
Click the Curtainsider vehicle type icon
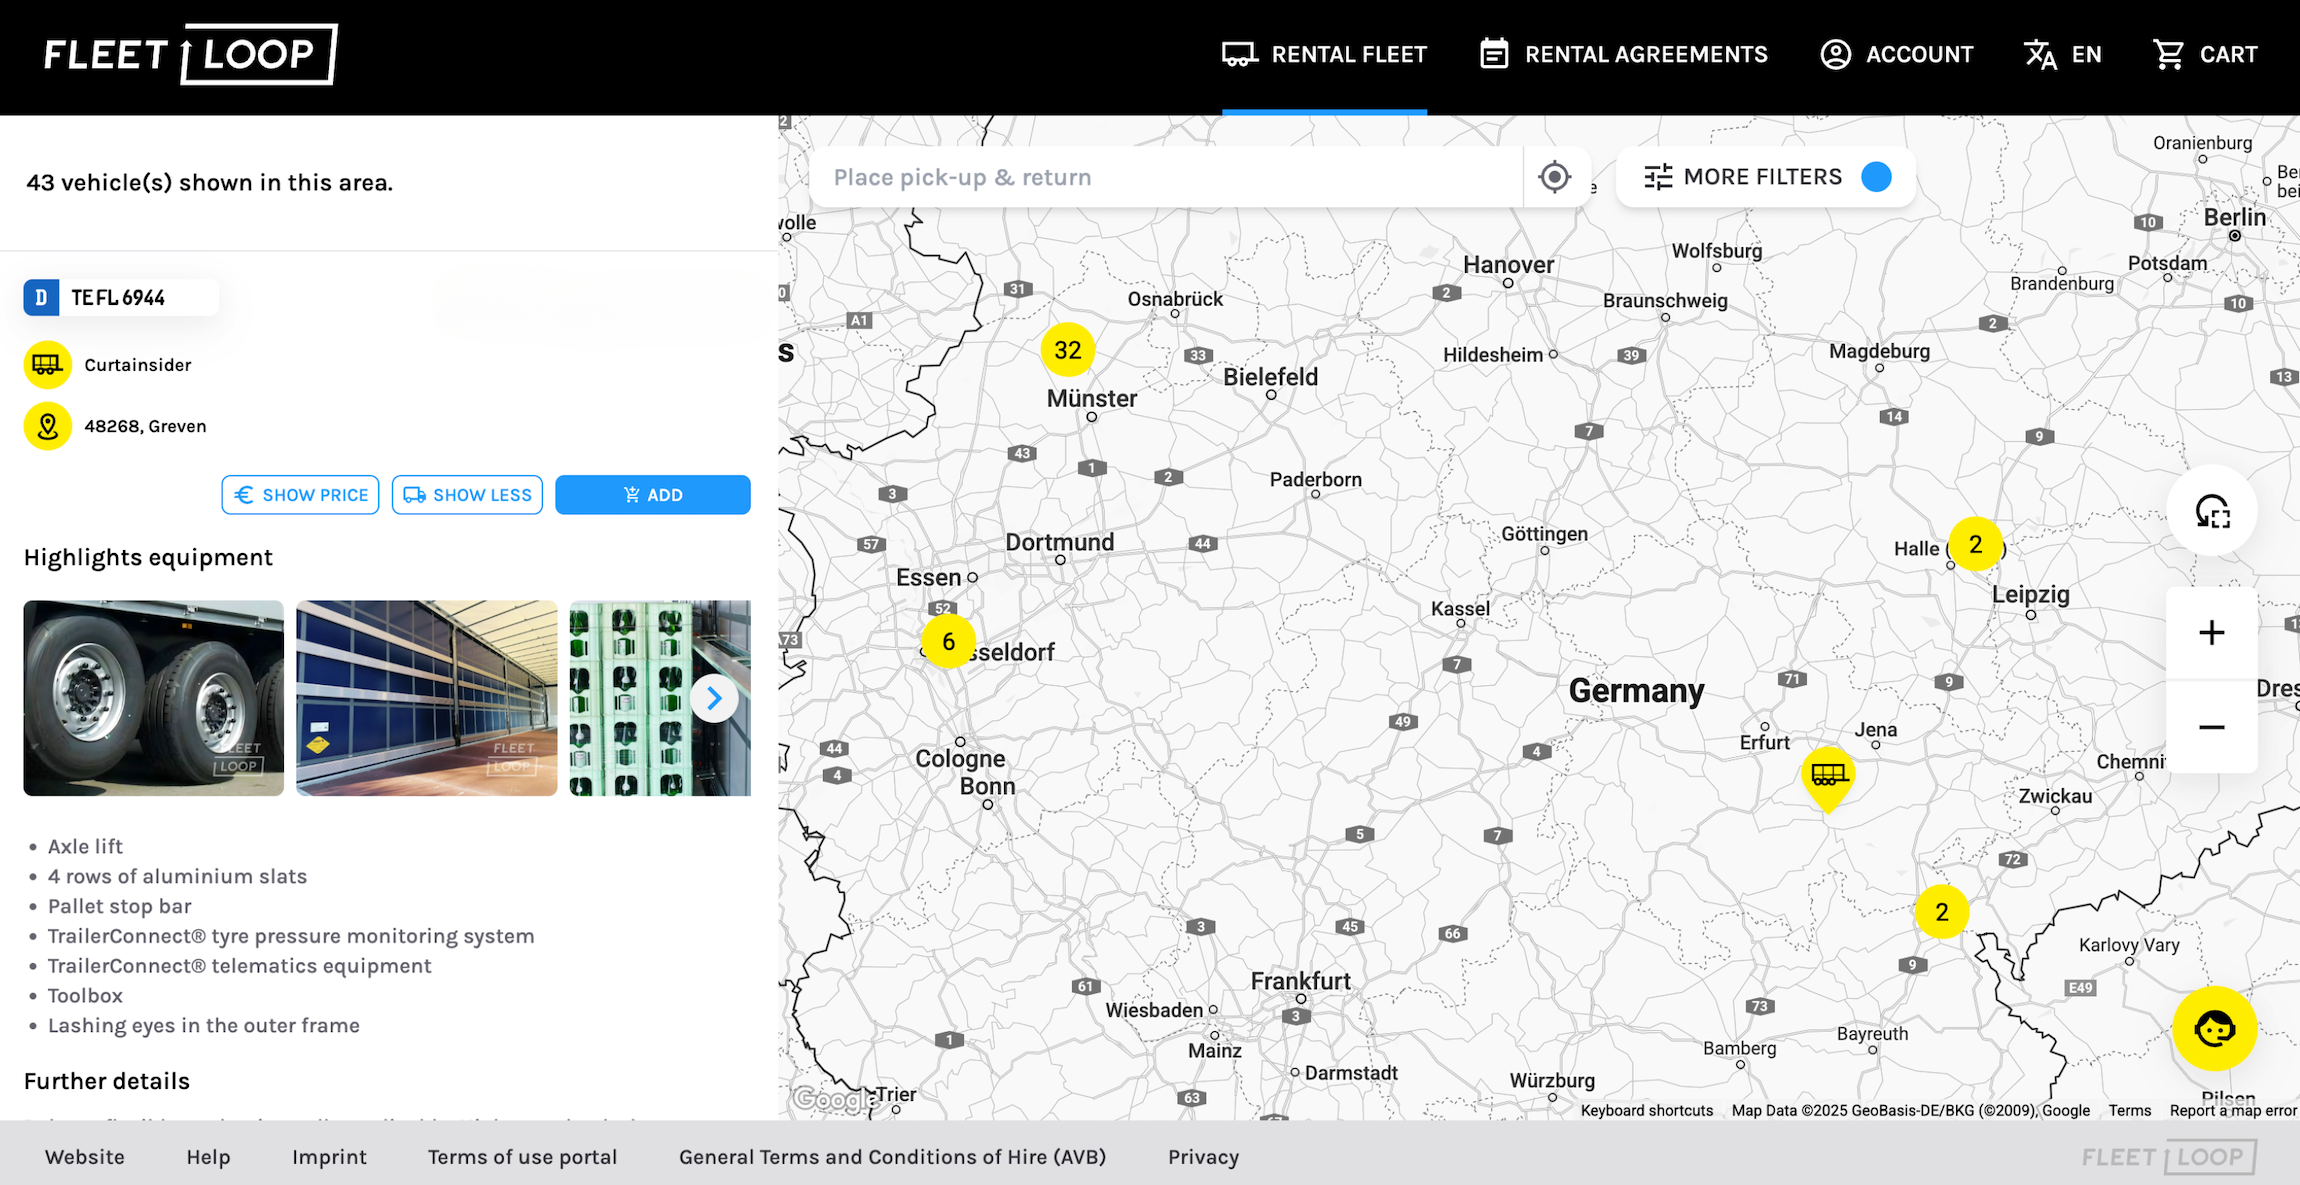click(47, 363)
